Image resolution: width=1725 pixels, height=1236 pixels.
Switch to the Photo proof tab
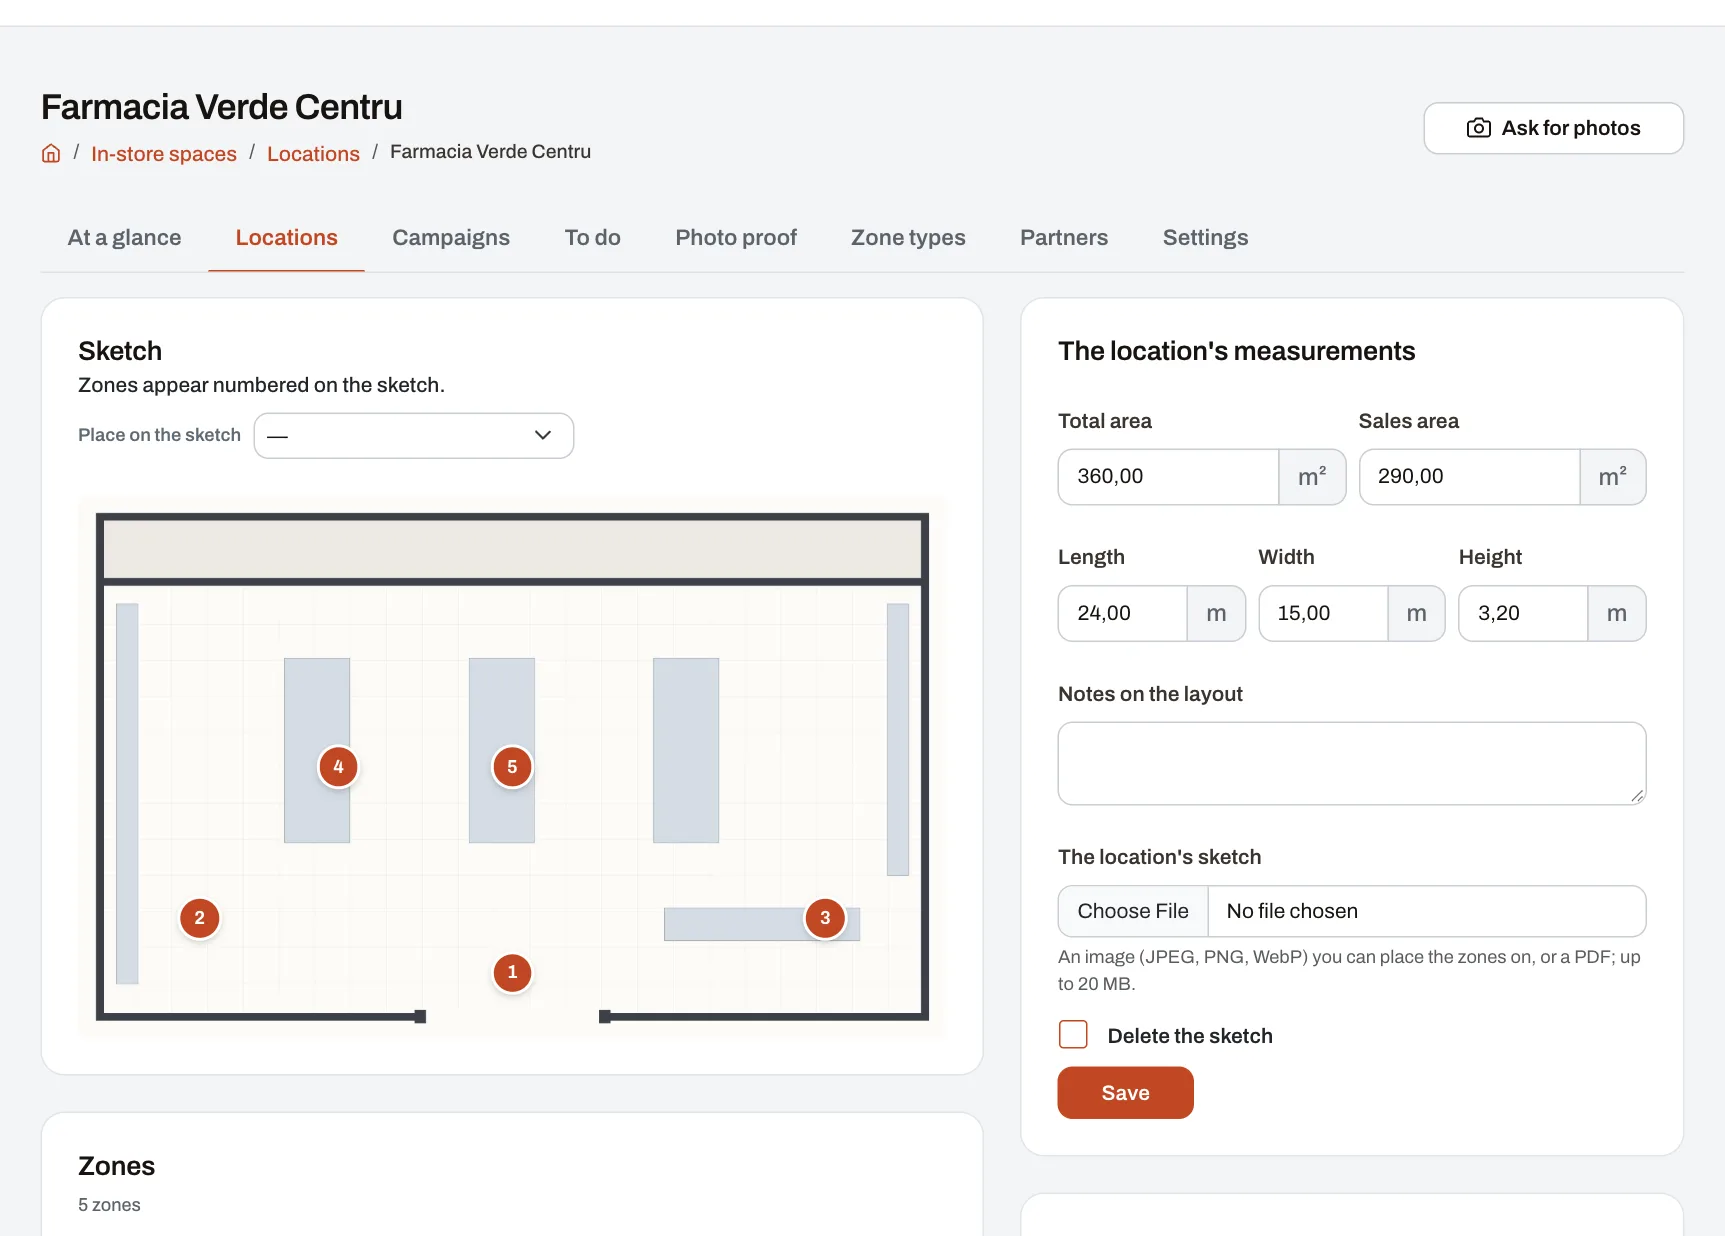(736, 238)
